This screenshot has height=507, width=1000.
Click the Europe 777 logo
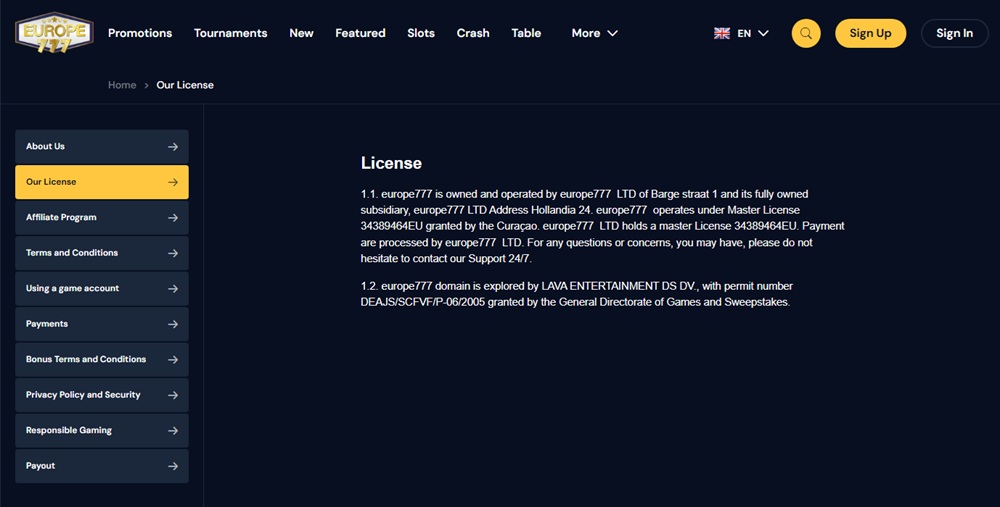pos(54,33)
